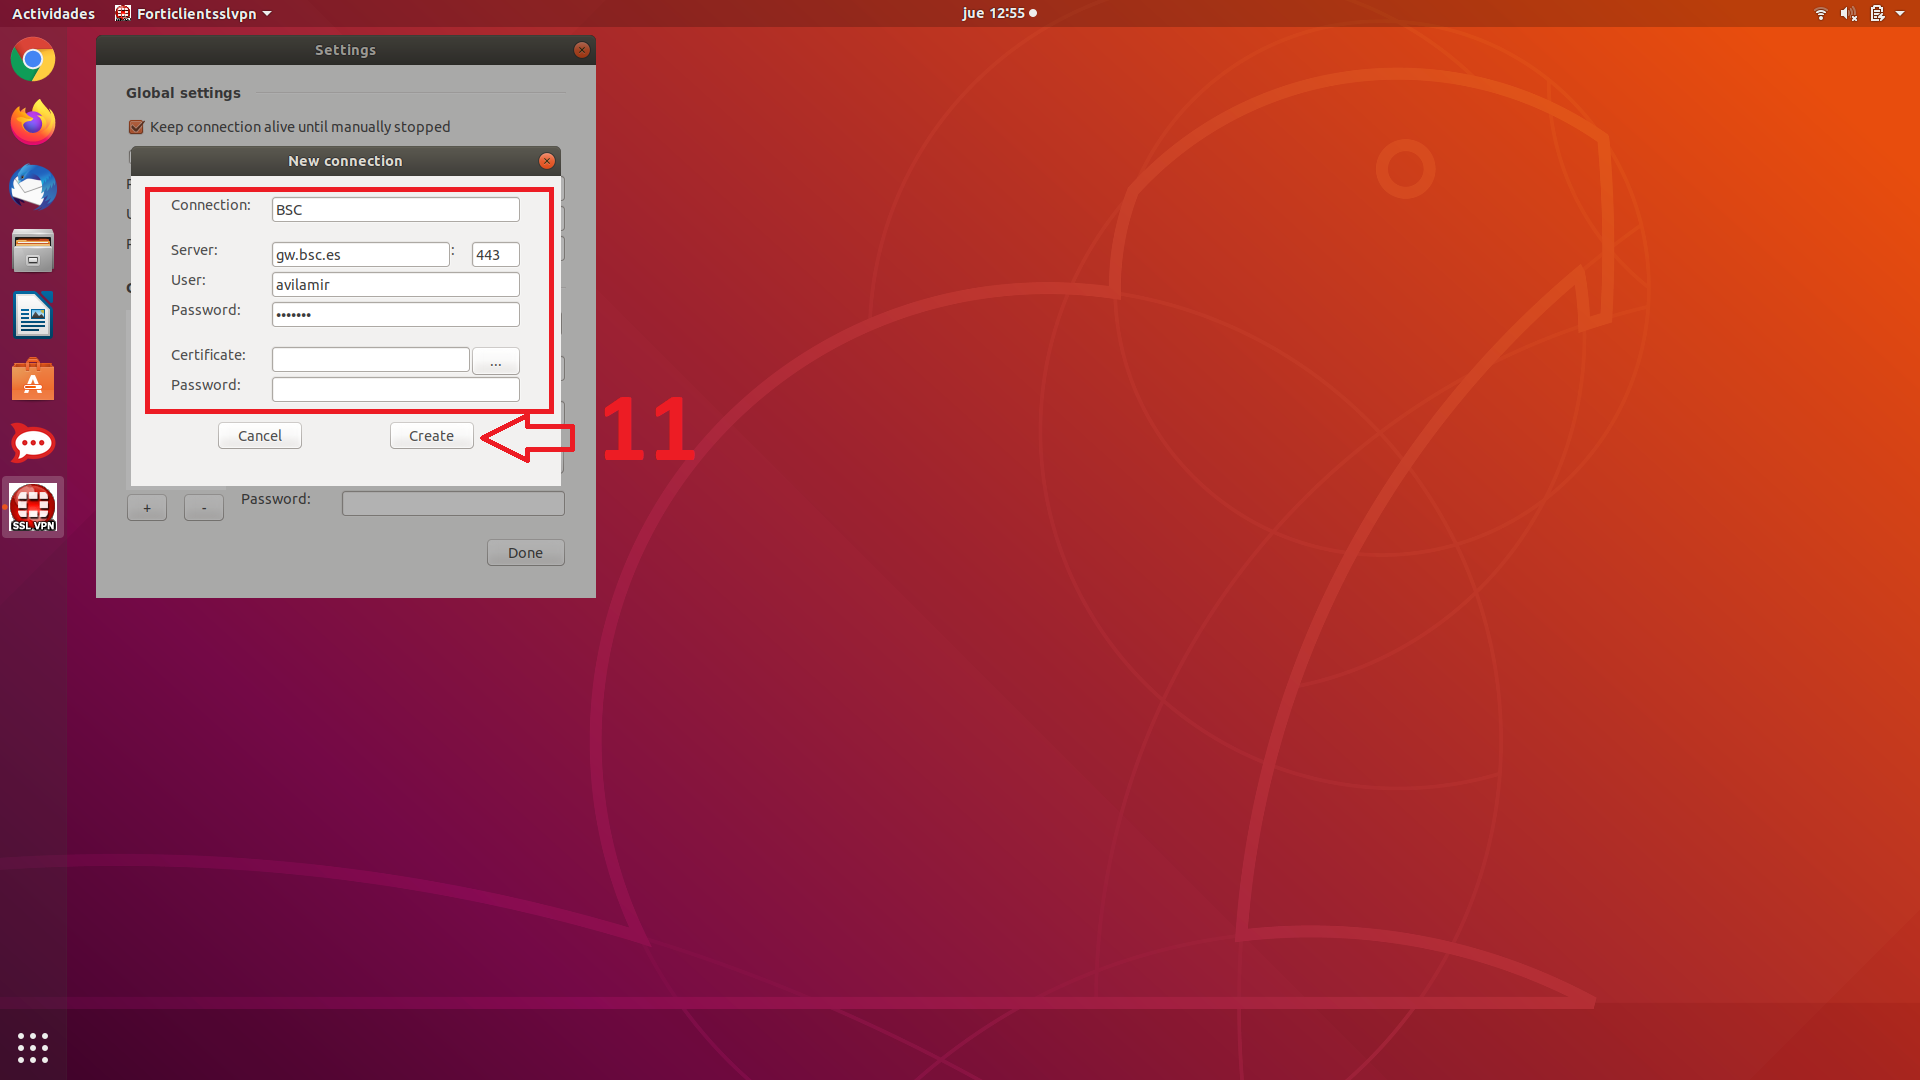Launch Firefox from the dock
Screen dimensions: 1920x1080
pyautogui.click(x=33, y=123)
